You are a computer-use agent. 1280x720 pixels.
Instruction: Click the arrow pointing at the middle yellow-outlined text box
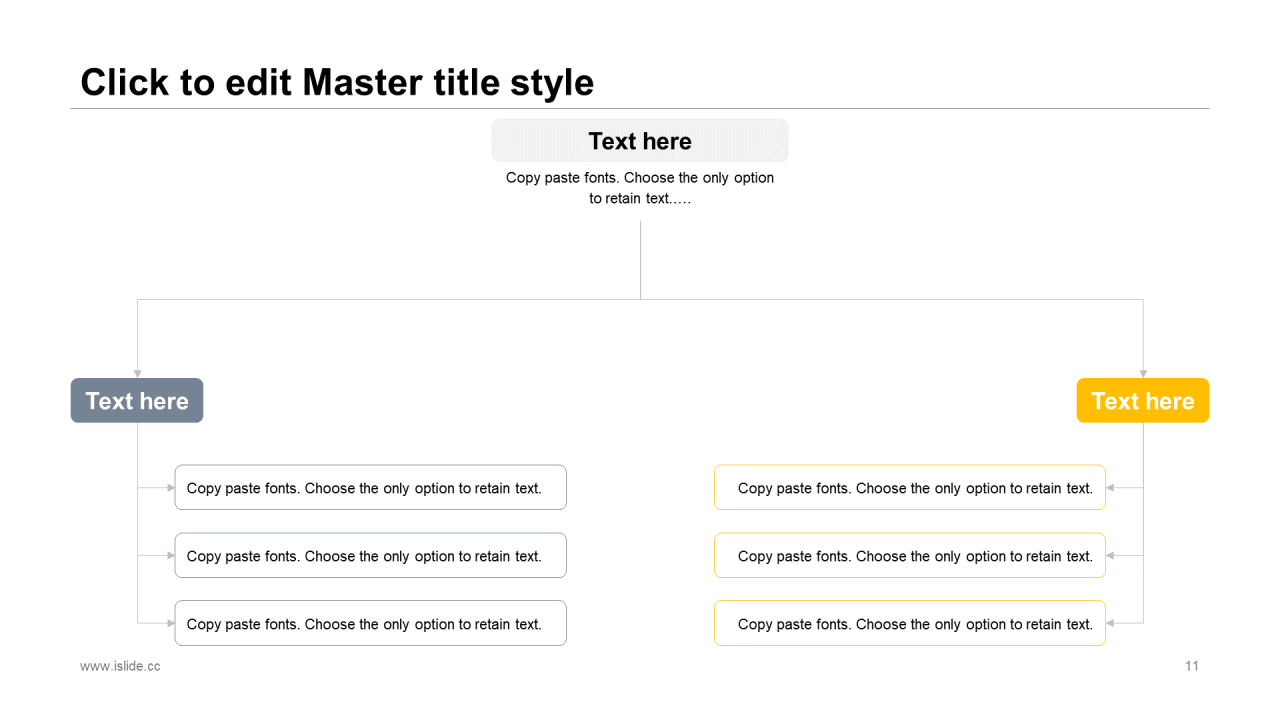[1110, 556]
